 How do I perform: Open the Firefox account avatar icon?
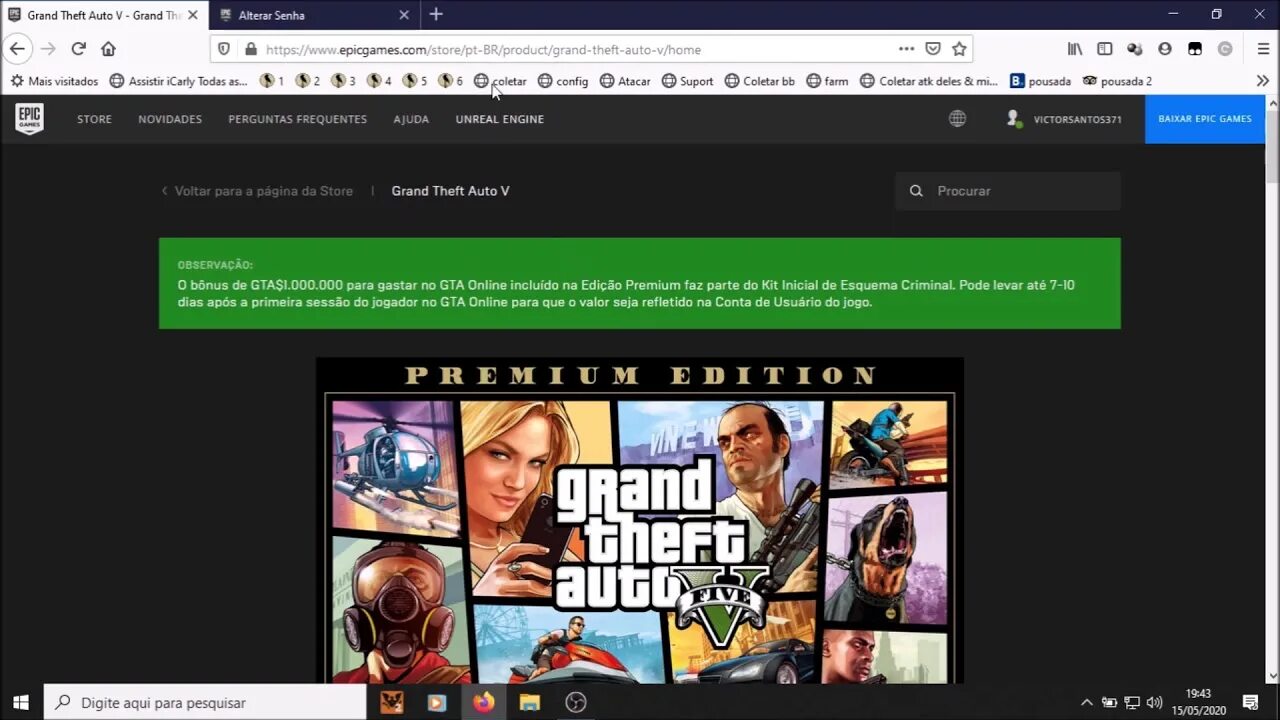pos(1165,49)
